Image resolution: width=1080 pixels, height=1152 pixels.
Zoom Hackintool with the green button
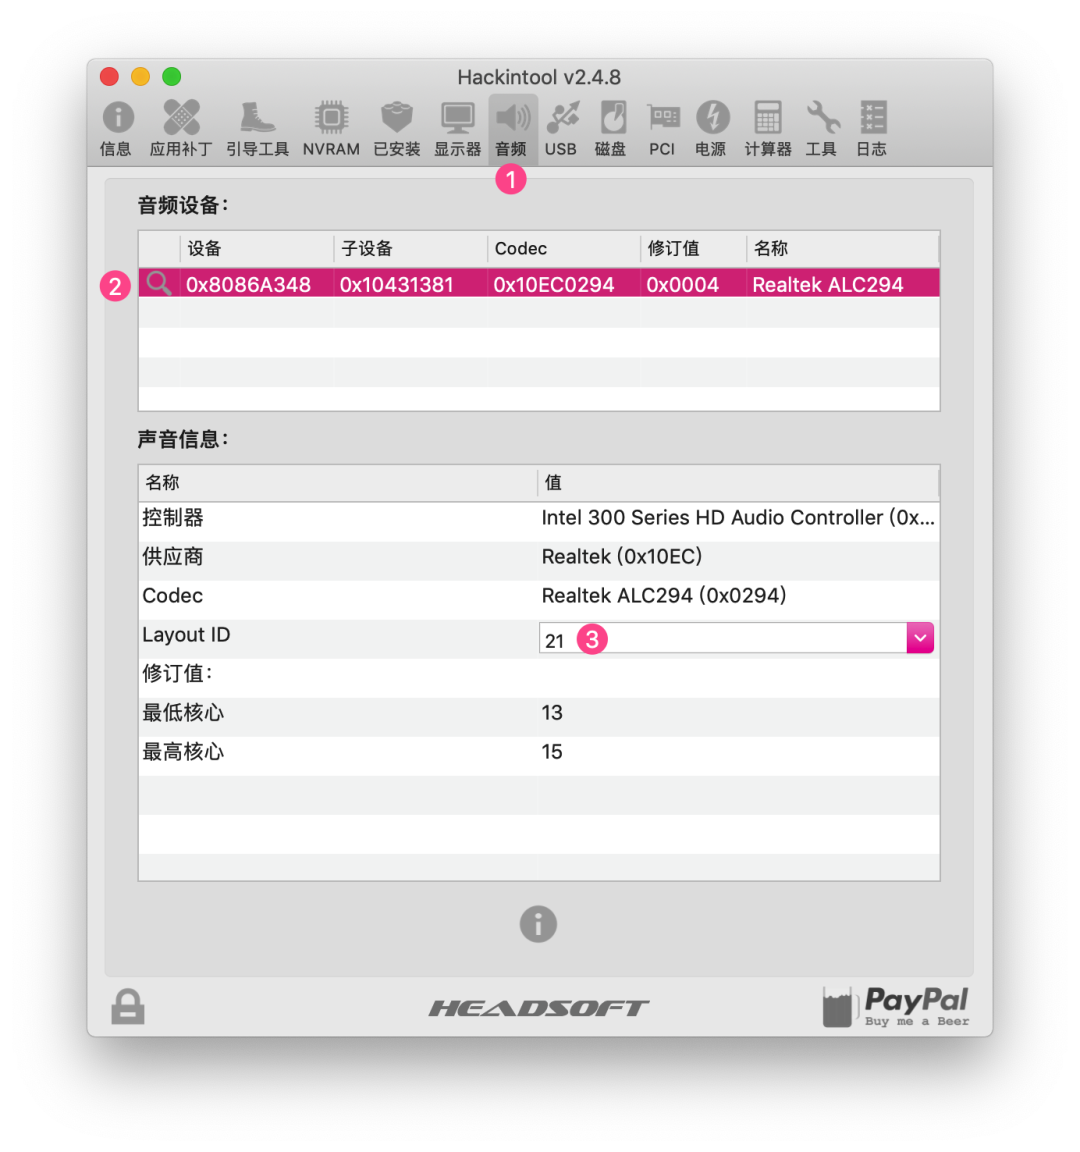point(171,76)
